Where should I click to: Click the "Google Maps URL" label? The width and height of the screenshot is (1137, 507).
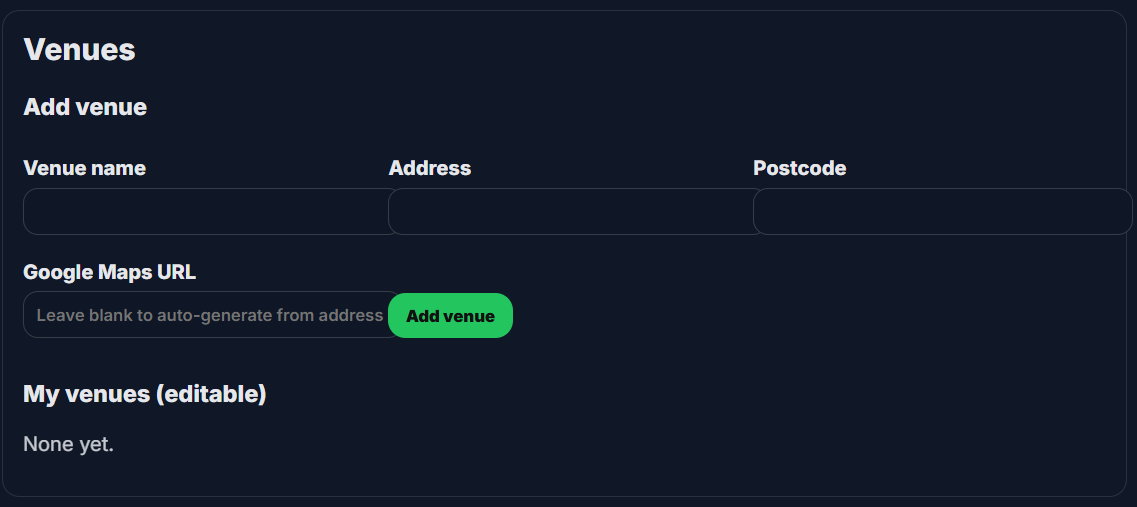coord(109,272)
